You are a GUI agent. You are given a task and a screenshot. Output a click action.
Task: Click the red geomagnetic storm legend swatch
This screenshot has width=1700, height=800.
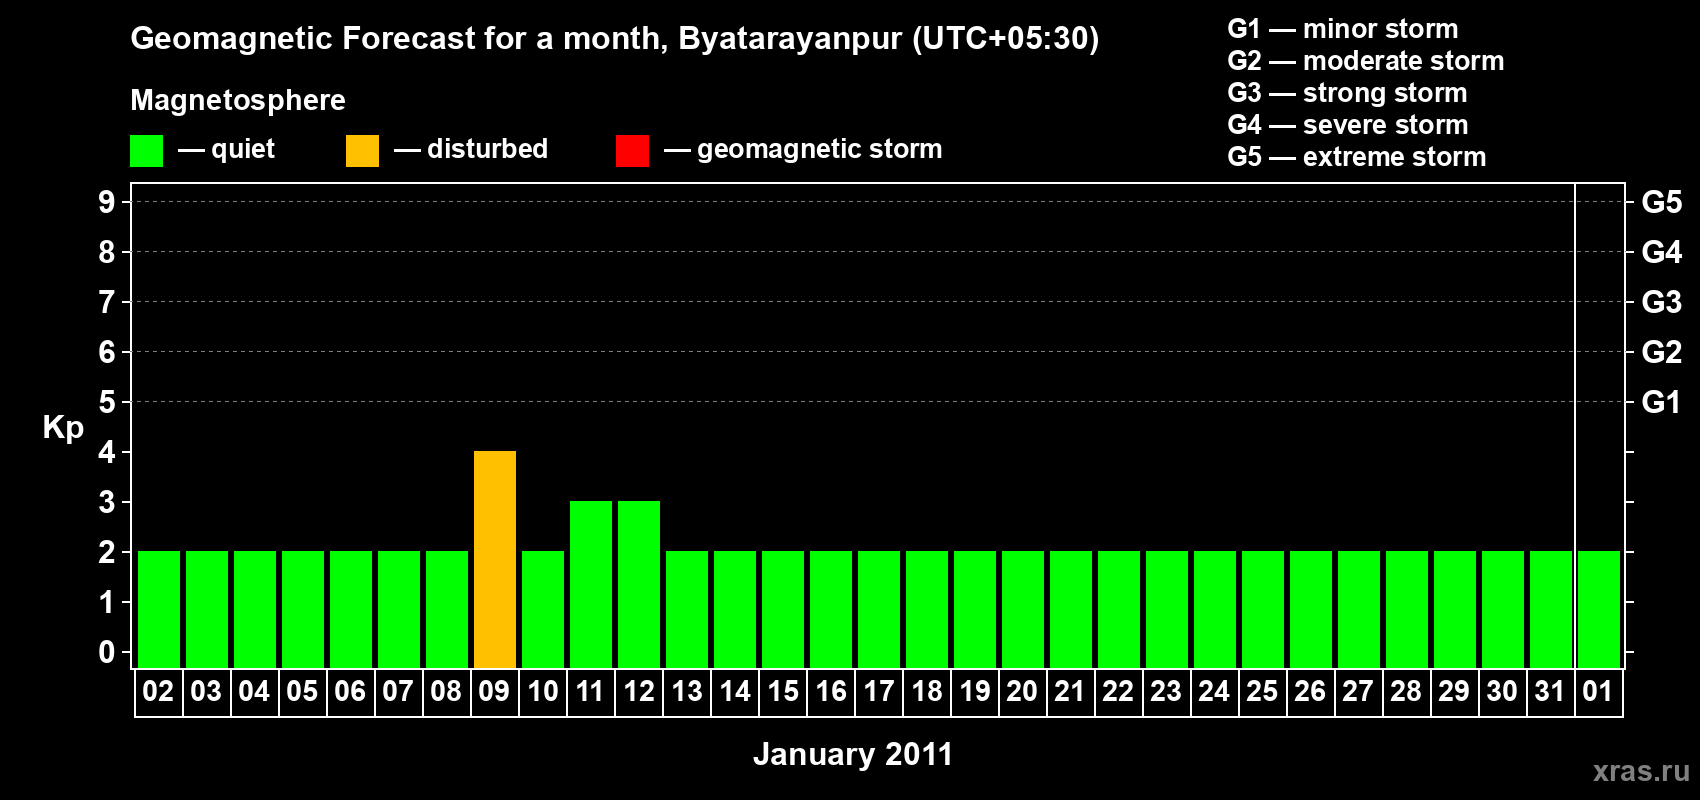(632, 151)
